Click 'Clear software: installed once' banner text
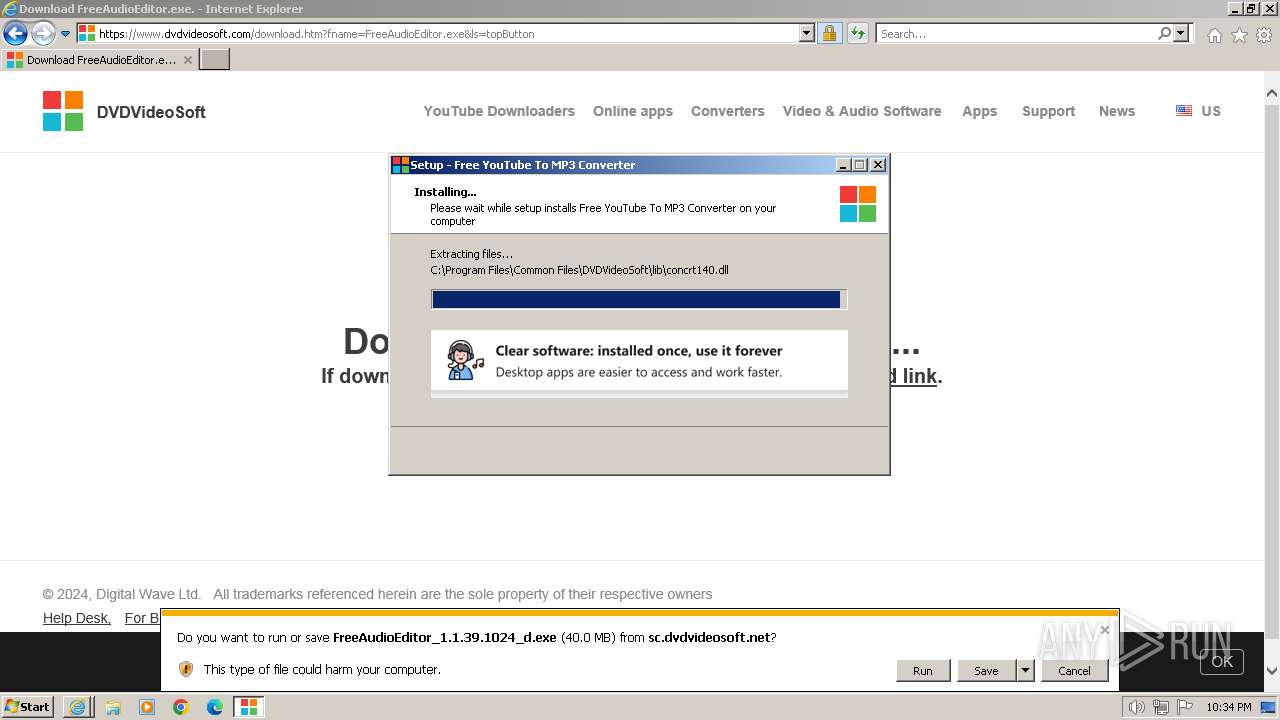Viewport: 1280px width, 720px height. [x=639, y=351]
